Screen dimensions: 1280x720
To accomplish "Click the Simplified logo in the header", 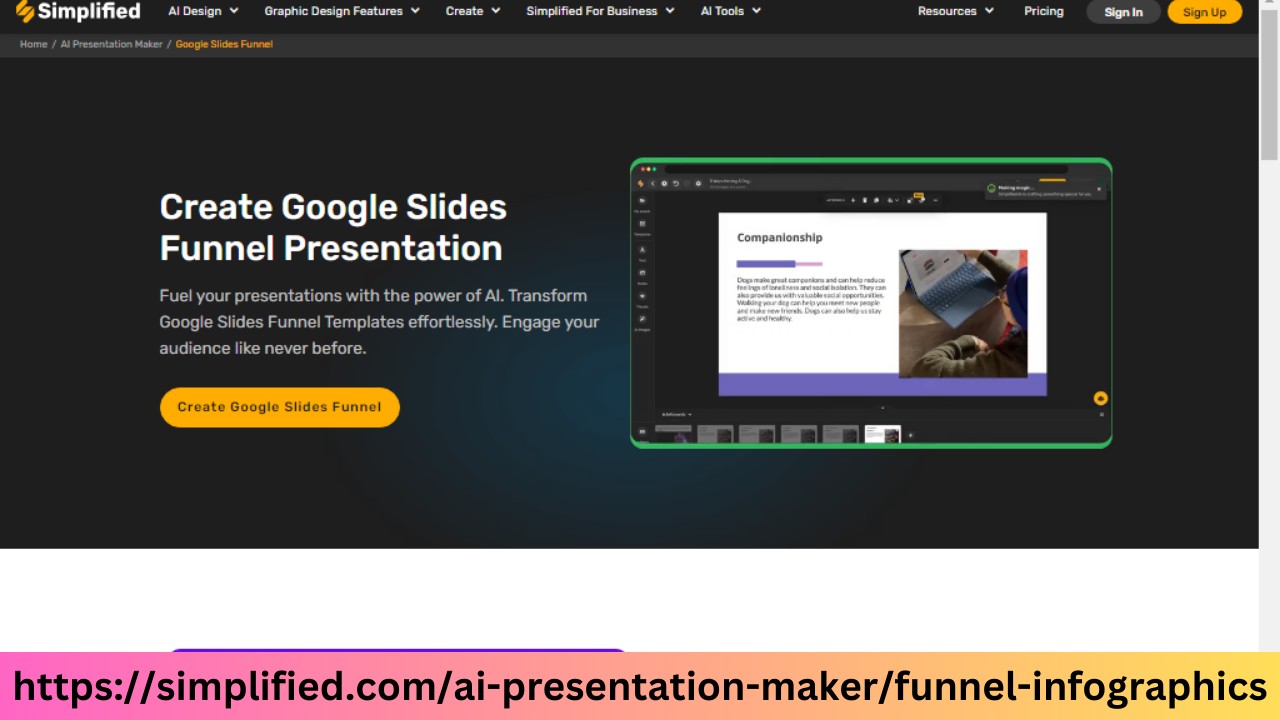I will 78,11.
